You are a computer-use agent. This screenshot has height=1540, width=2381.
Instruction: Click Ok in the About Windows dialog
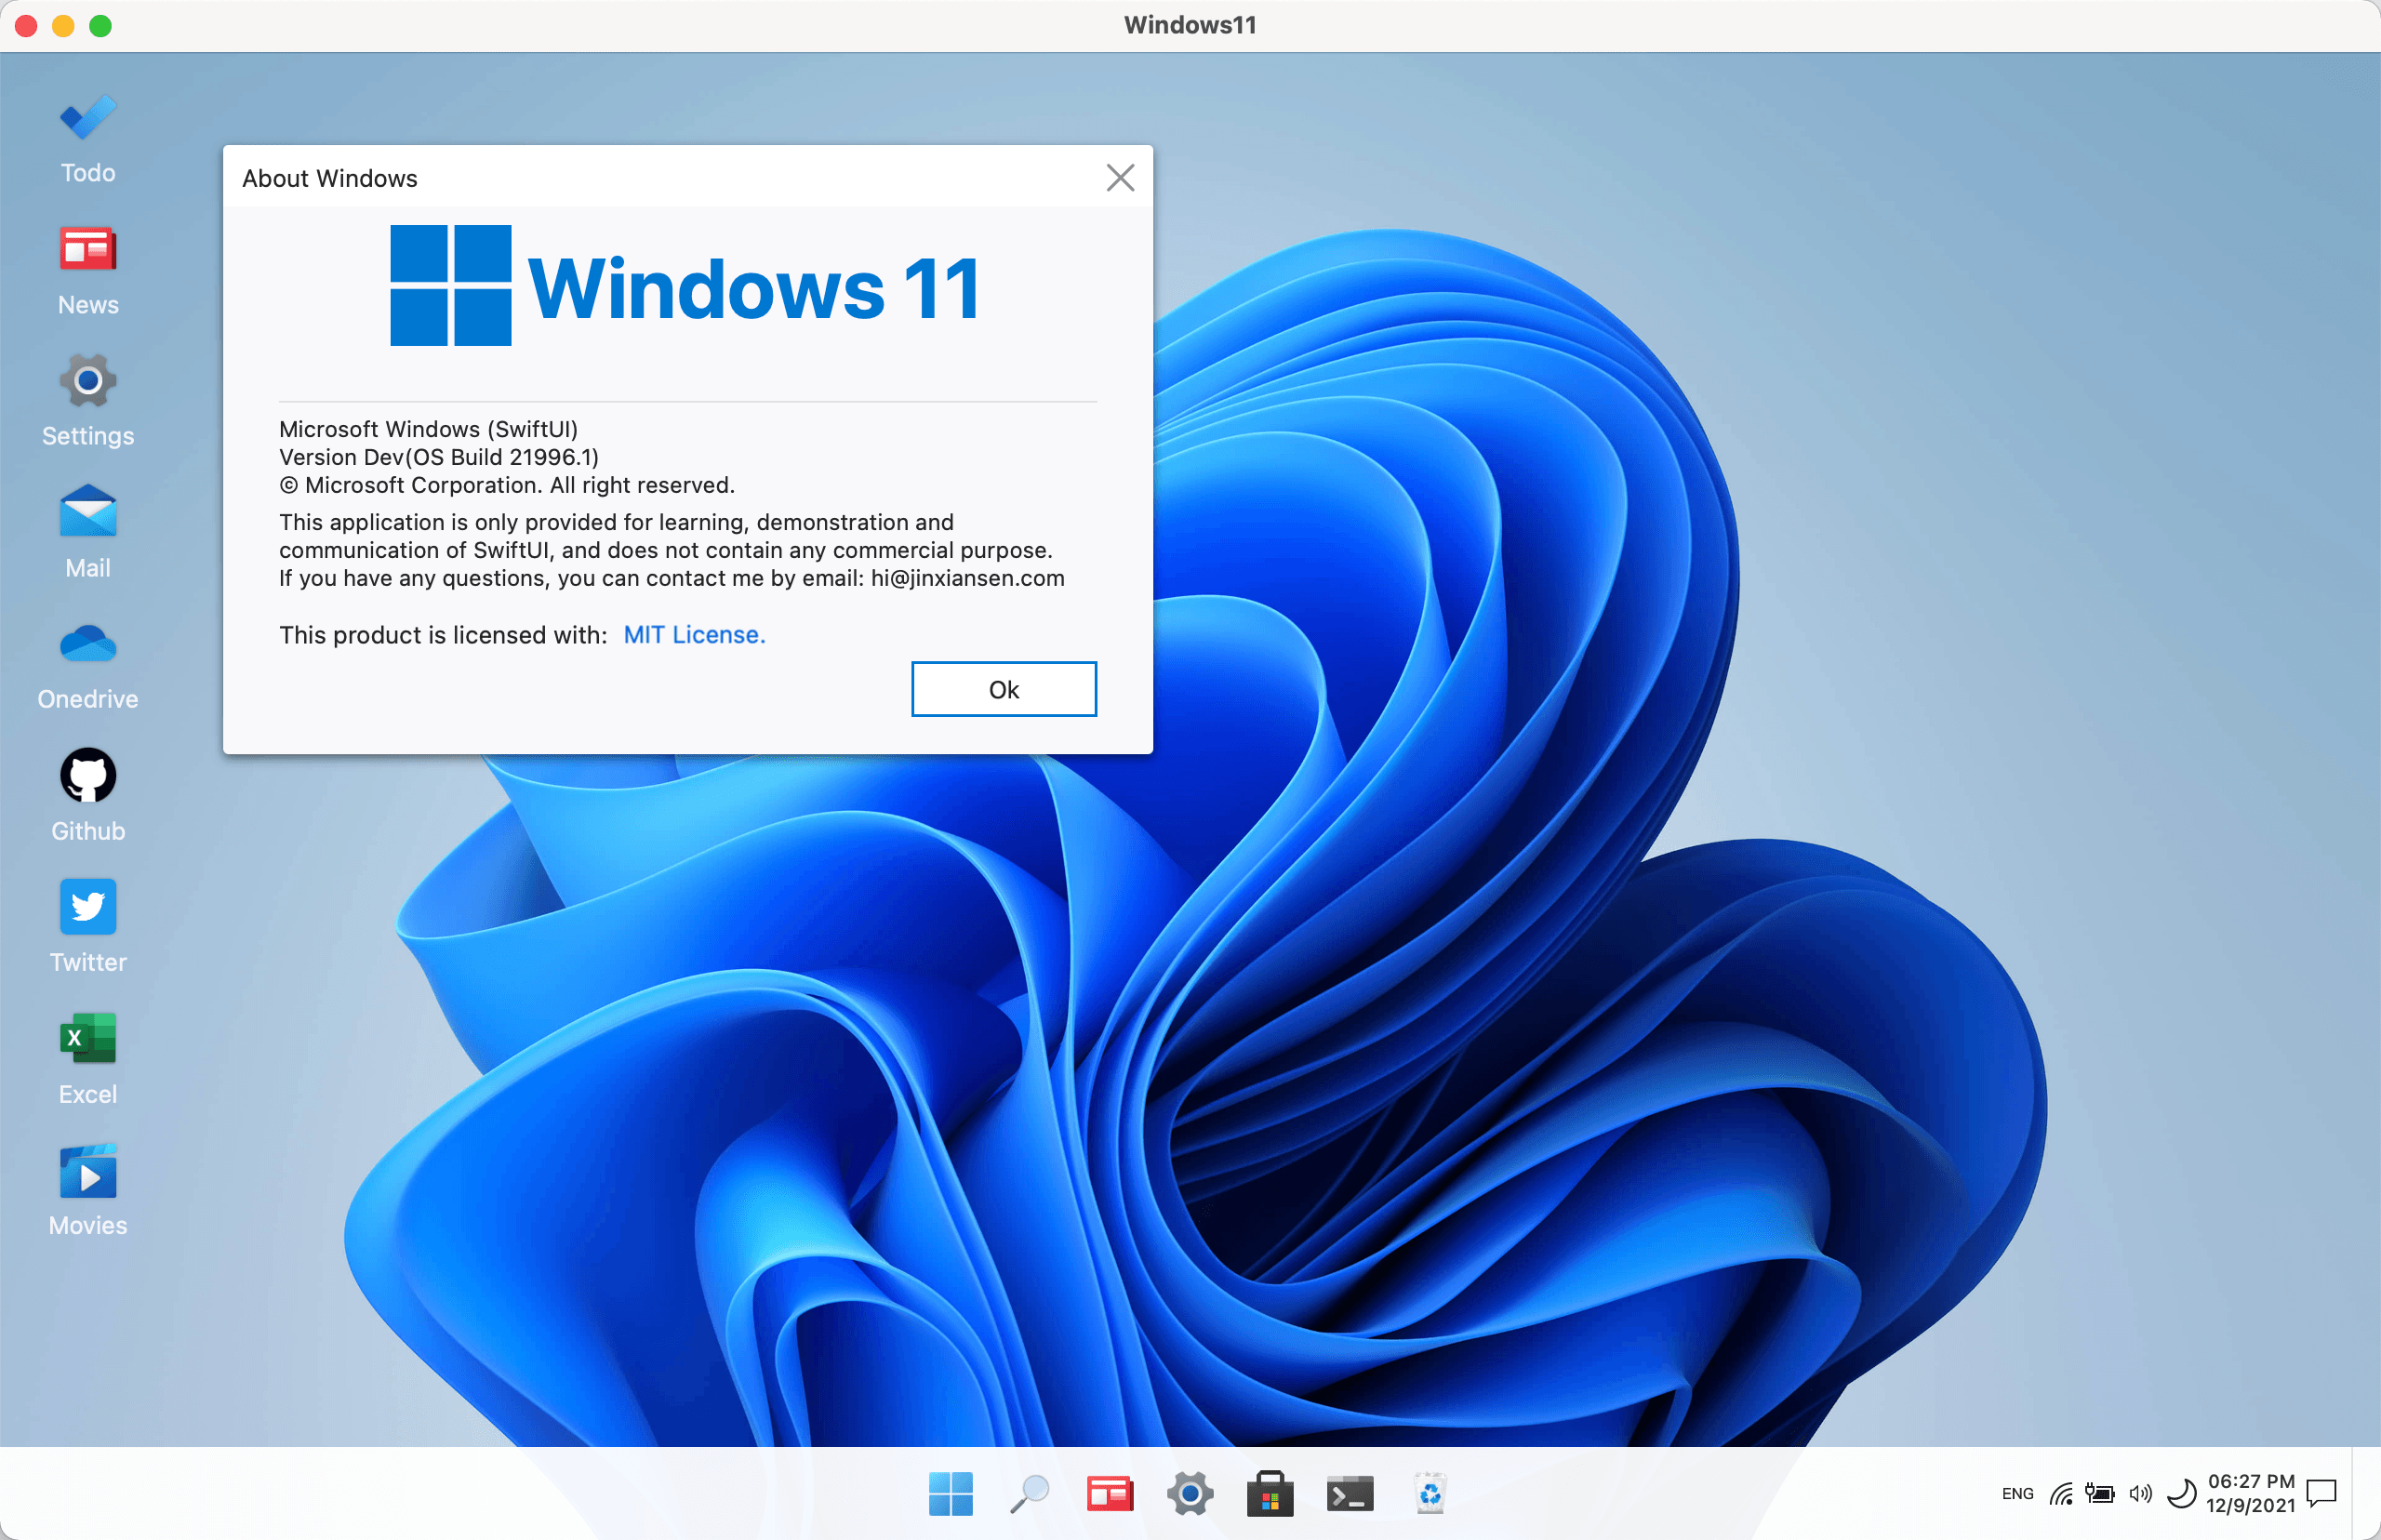point(1003,688)
